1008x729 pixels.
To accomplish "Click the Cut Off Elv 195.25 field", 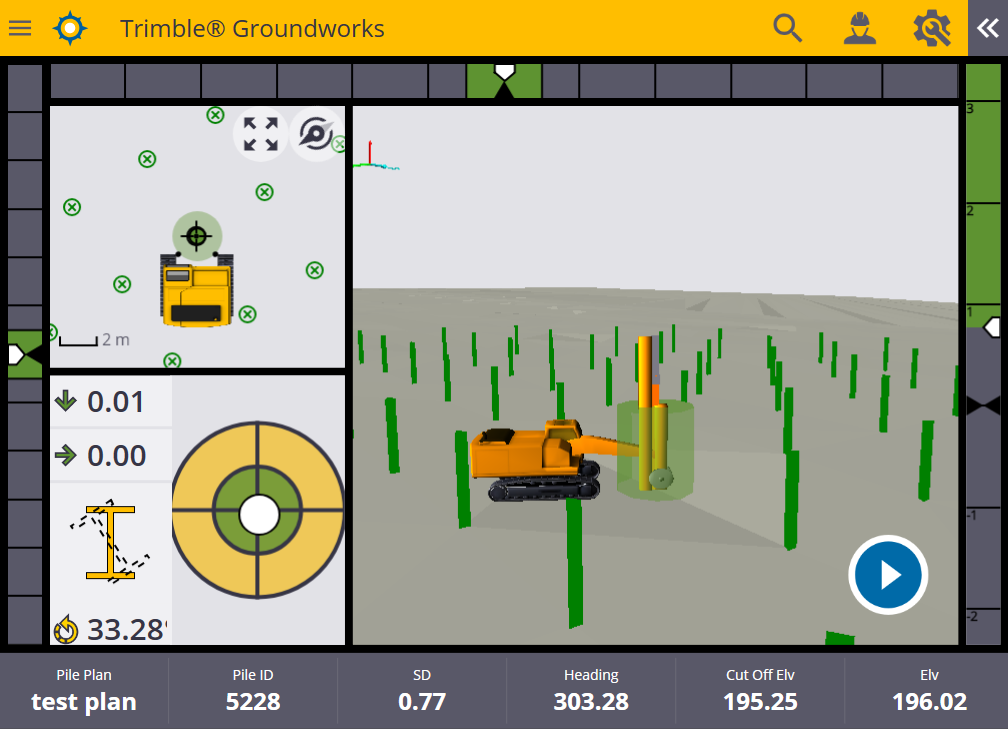I will pos(760,691).
